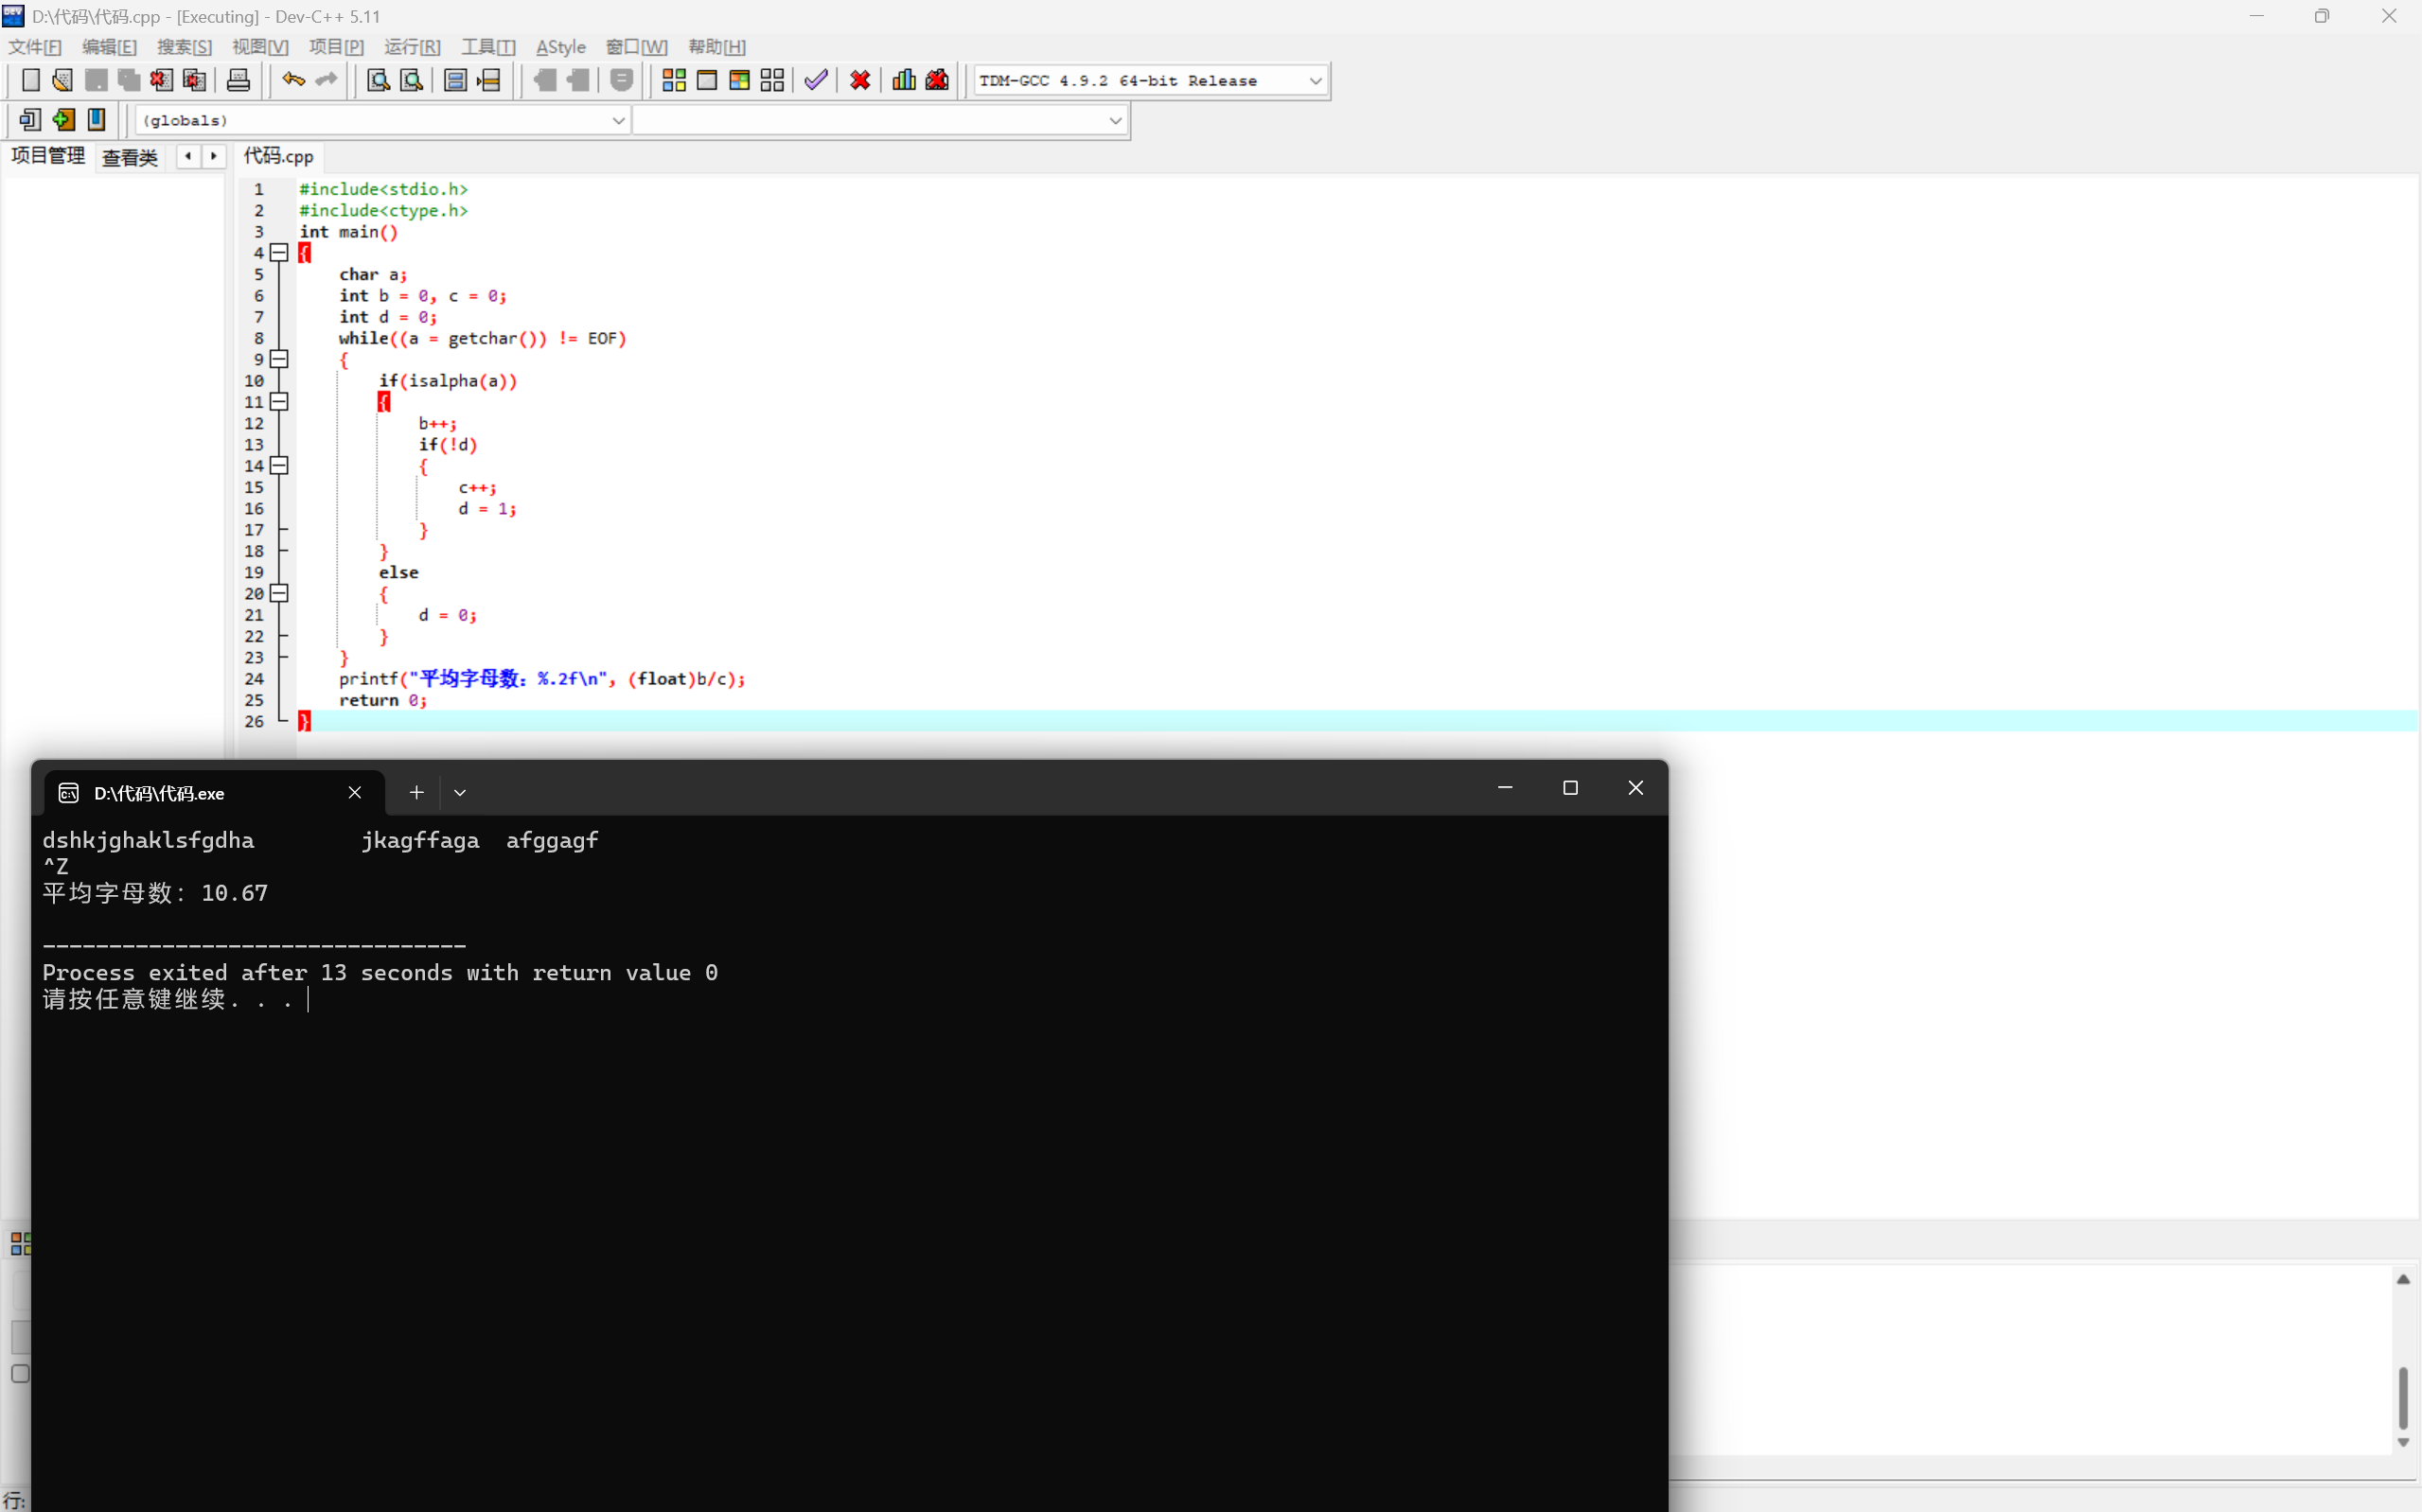Screen dimensions: 2422x1512
Task: Open the (globals) scope dropdown
Action: [618, 121]
